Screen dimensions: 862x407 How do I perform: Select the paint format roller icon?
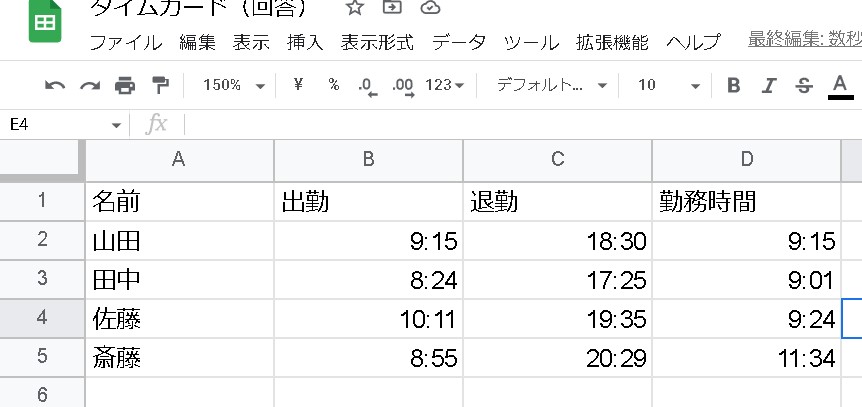click(x=160, y=85)
